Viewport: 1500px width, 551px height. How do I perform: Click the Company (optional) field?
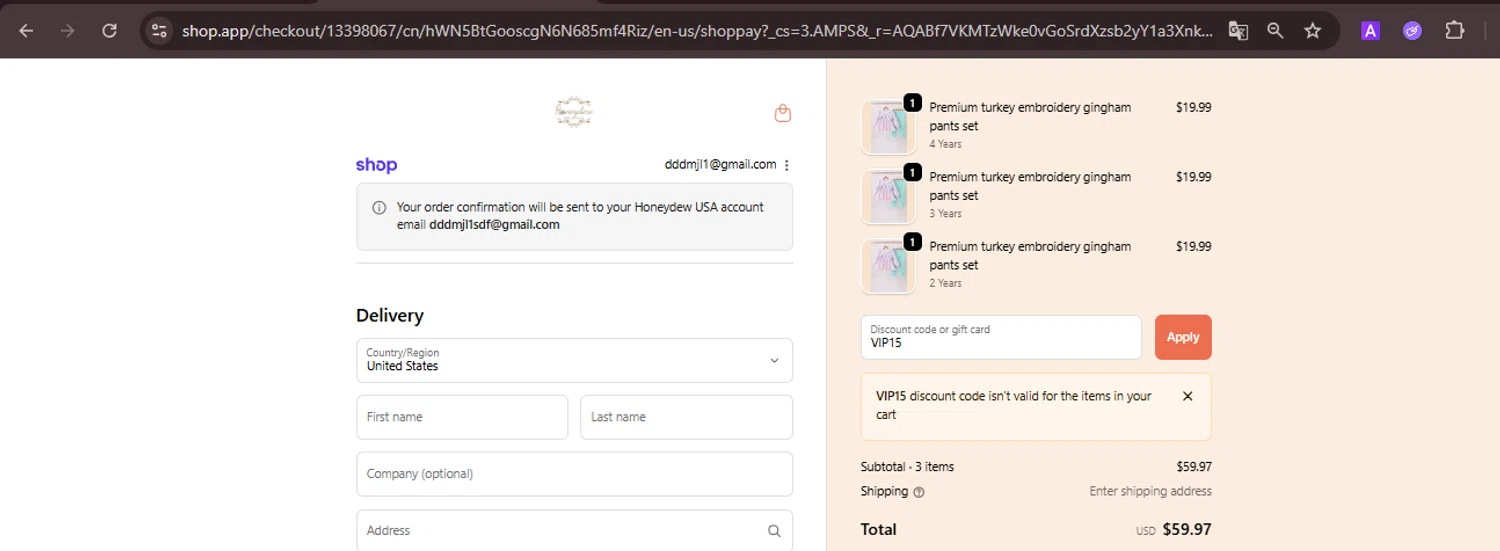pos(574,474)
